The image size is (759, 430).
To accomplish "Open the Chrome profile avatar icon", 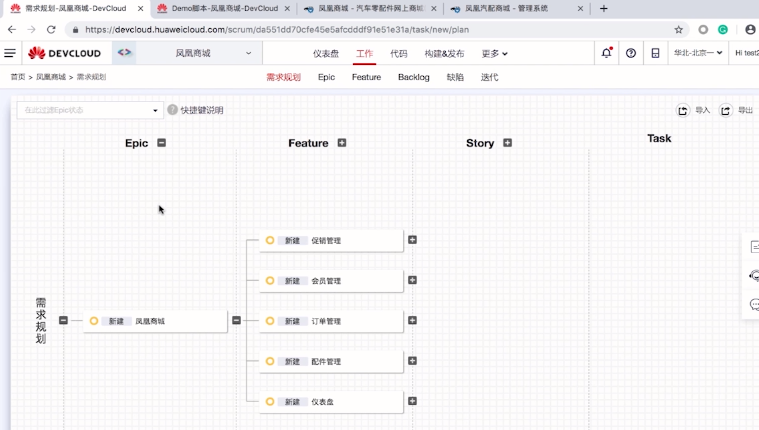I will [750, 30].
